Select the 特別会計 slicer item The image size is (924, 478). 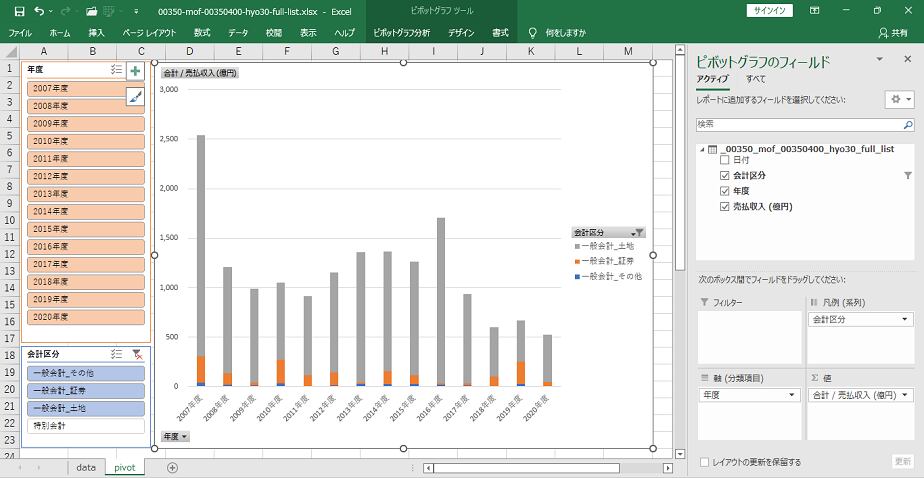coord(86,425)
